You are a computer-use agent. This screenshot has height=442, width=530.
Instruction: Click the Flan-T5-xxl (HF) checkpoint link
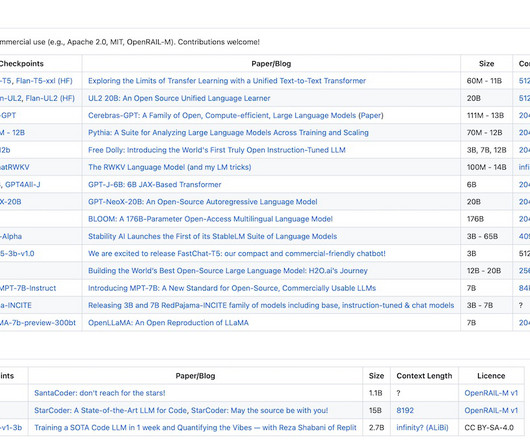(44, 81)
